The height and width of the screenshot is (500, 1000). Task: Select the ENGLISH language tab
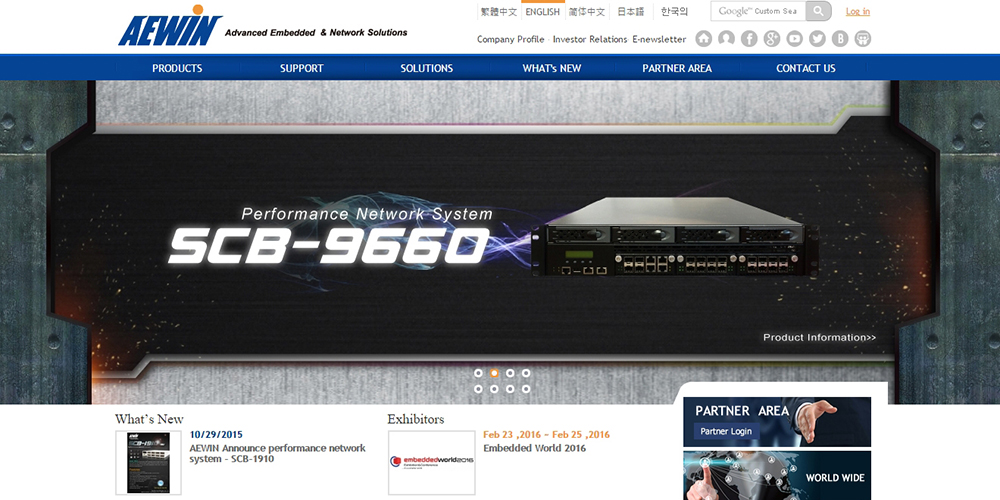tap(543, 11)
